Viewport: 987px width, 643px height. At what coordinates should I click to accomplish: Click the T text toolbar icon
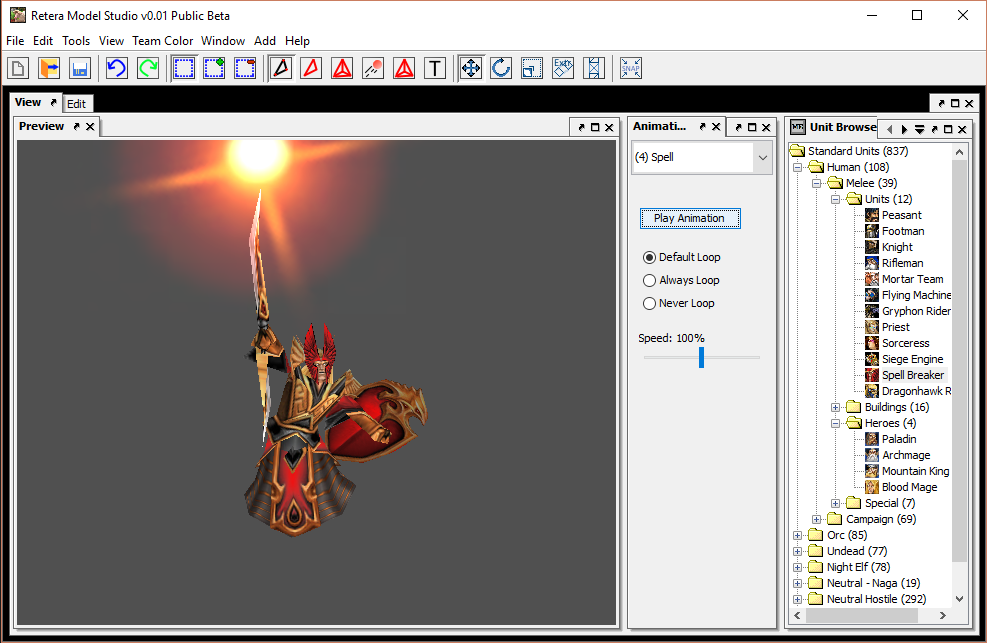coord(435,68)
